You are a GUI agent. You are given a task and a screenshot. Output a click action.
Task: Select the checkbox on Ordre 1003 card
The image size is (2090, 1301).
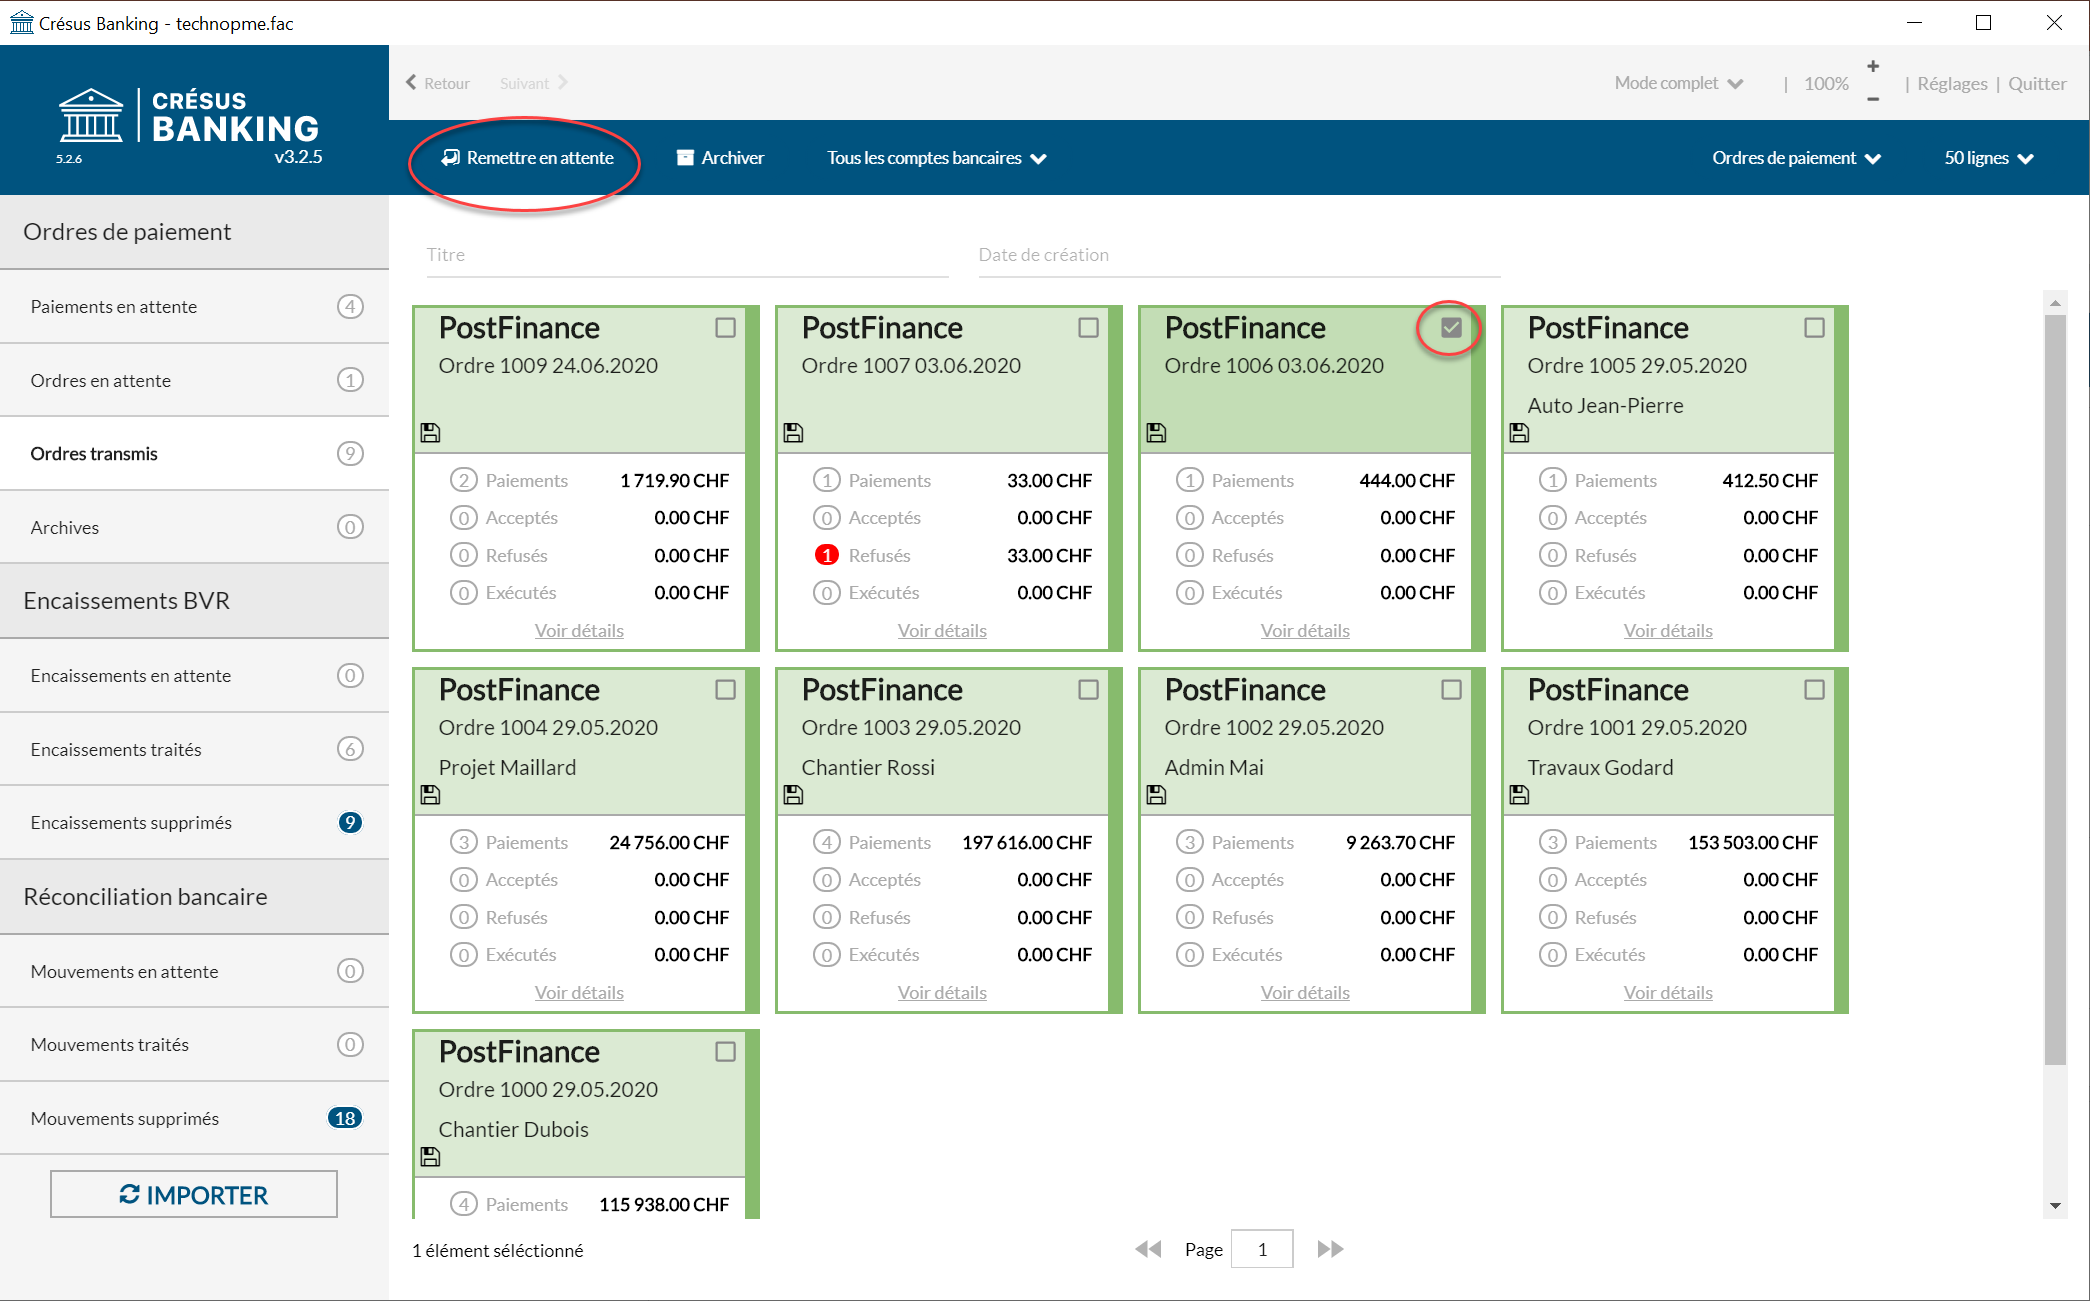click(x=1089, y=689)
